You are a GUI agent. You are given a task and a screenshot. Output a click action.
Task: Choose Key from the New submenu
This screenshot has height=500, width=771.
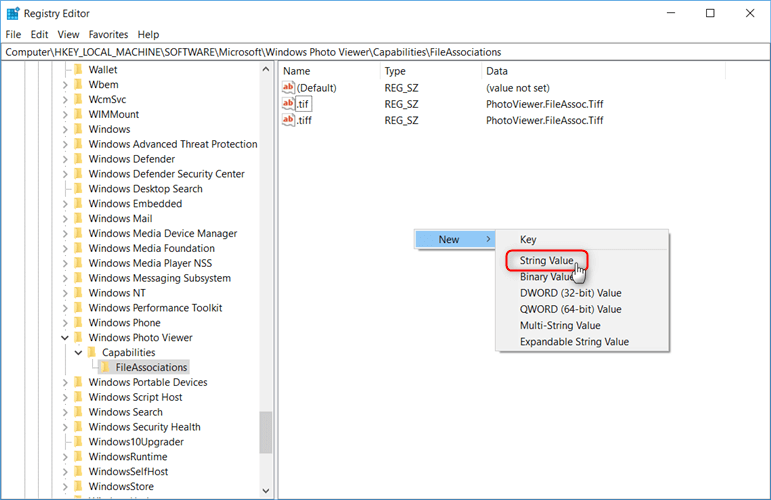click(x=582, y=239)
